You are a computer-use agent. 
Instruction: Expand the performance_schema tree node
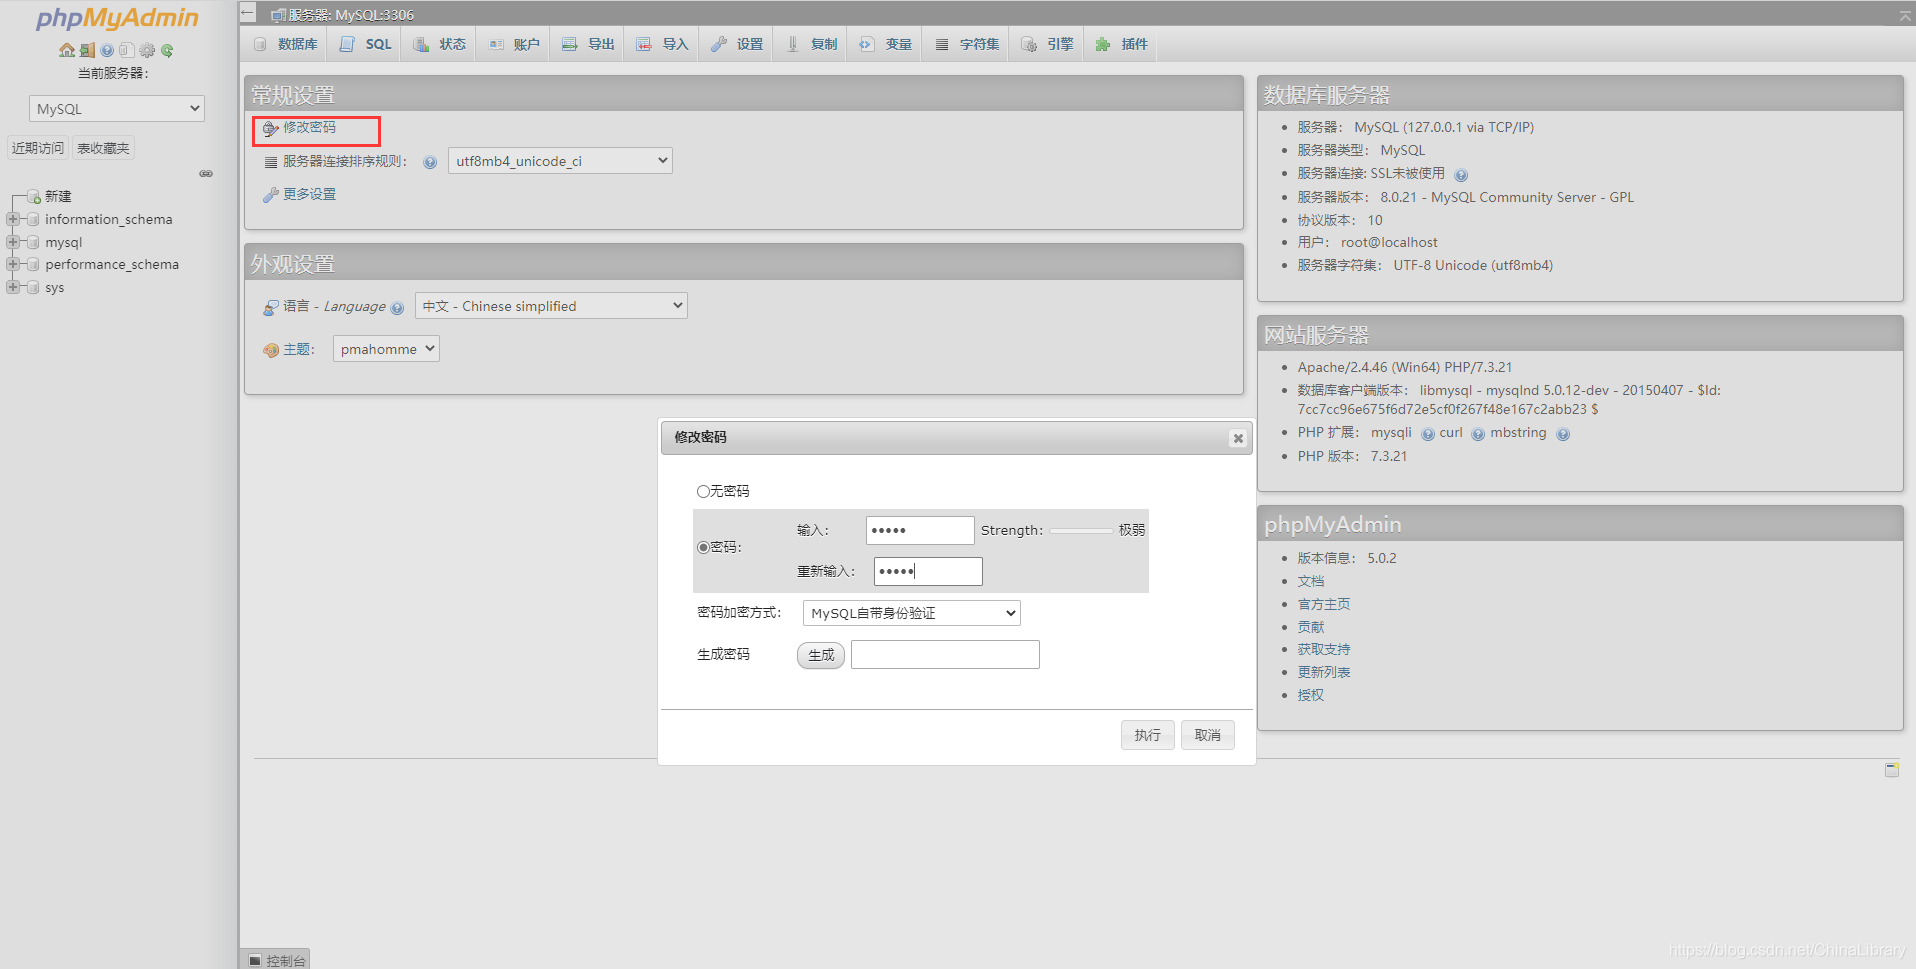tap(13, 264)
